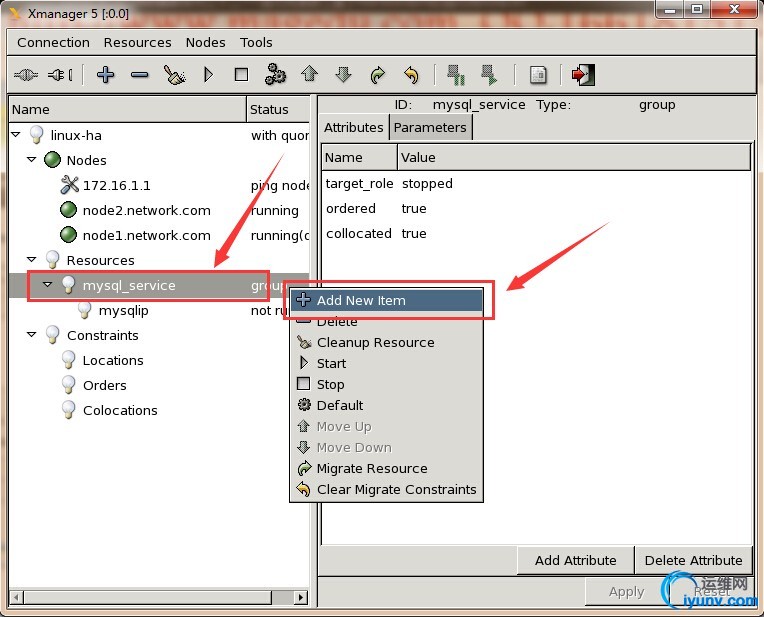Image resolution: width=764 pixels, height=617 pixels.
Task: Open the Nodes menu
Action: (x=206, y=42)
